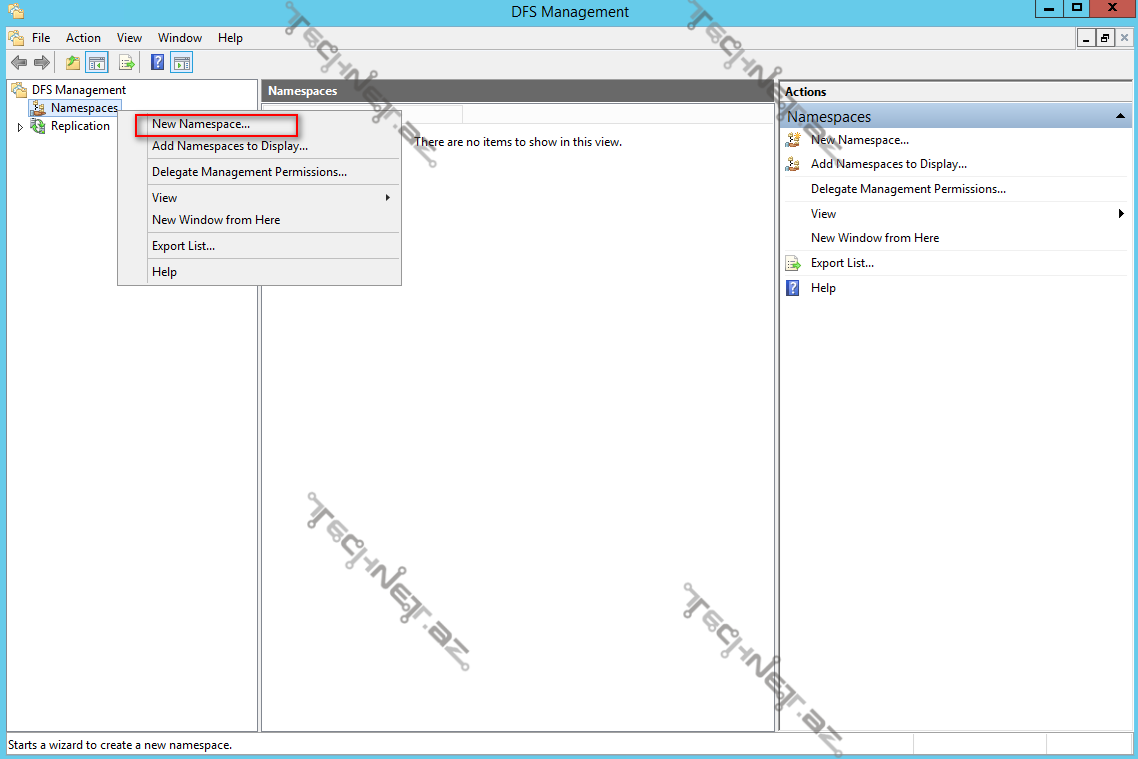The image size is (1138, 759).
Task: Click the Up one level folder icon
Action: point(73,63)
